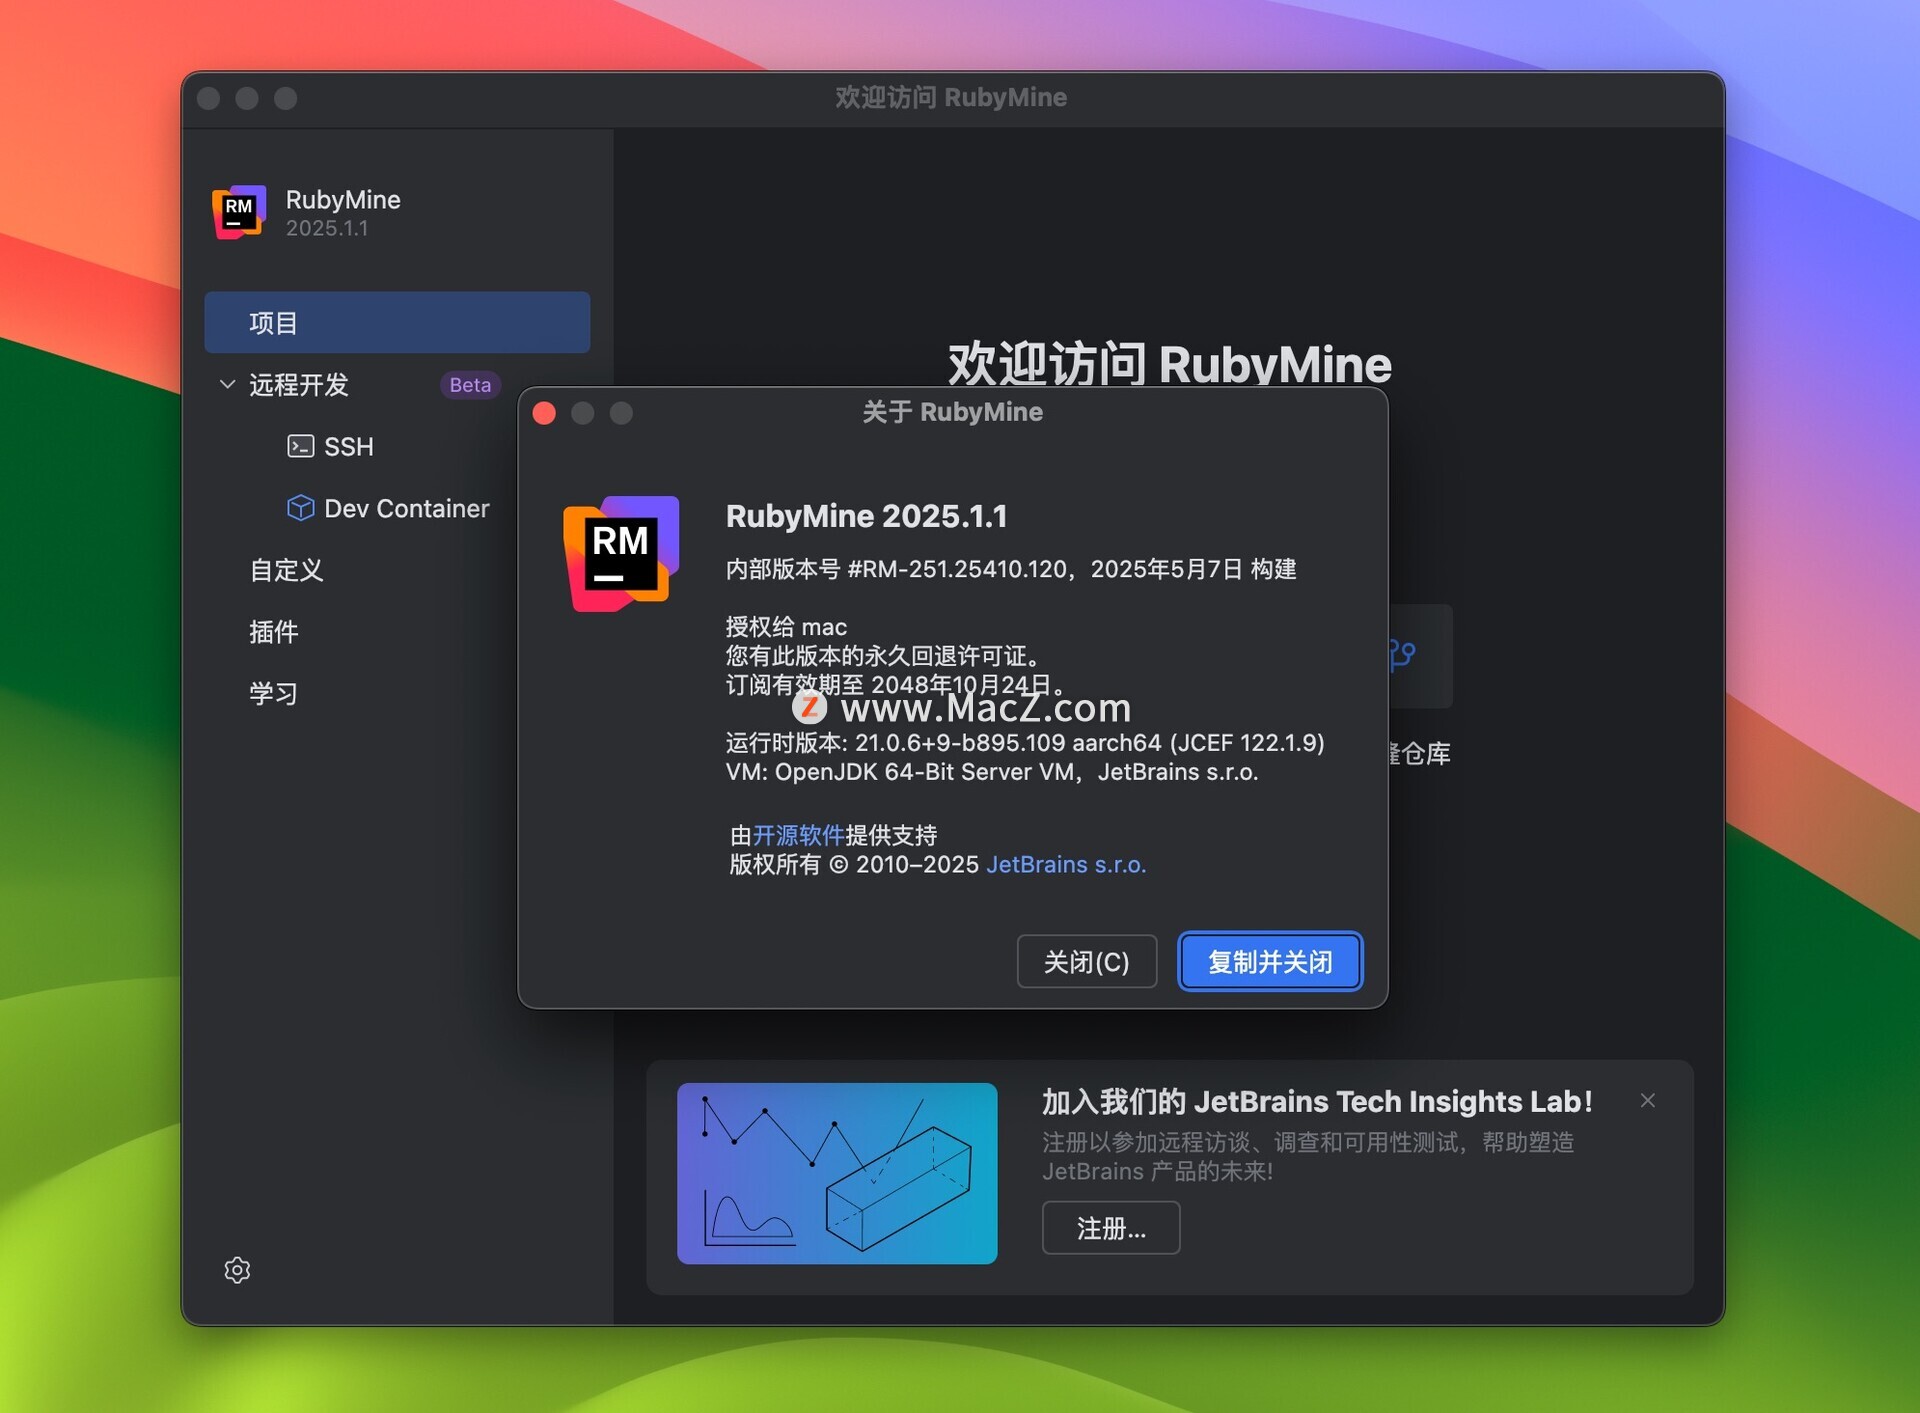The height and width of the screenshot is (1413, 1920).
Task: Click the sidebar version text 2025.1.1
Action: click(327, 228)
